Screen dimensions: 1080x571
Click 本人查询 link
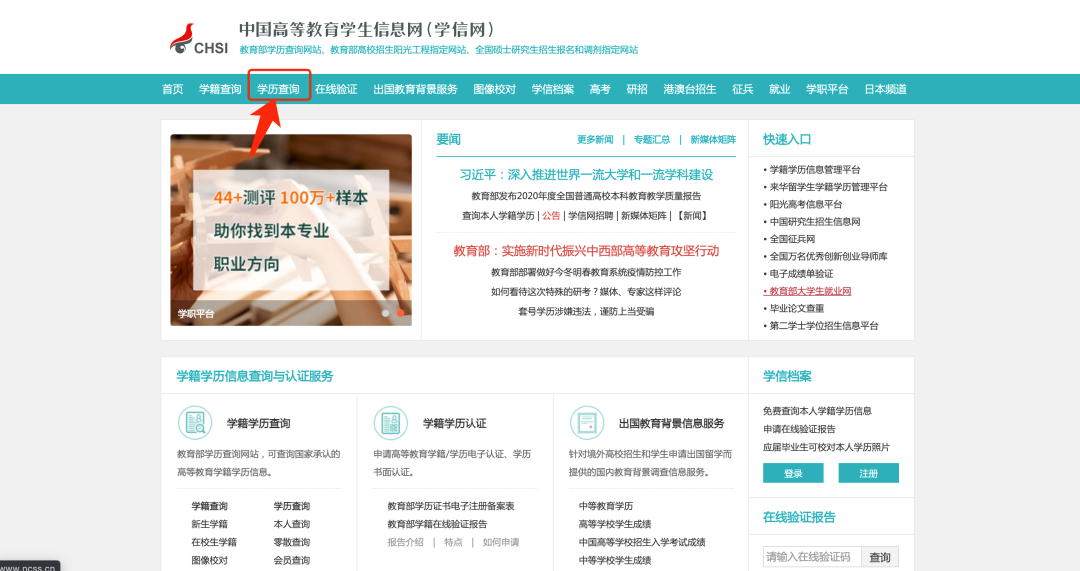click(291, 524)
